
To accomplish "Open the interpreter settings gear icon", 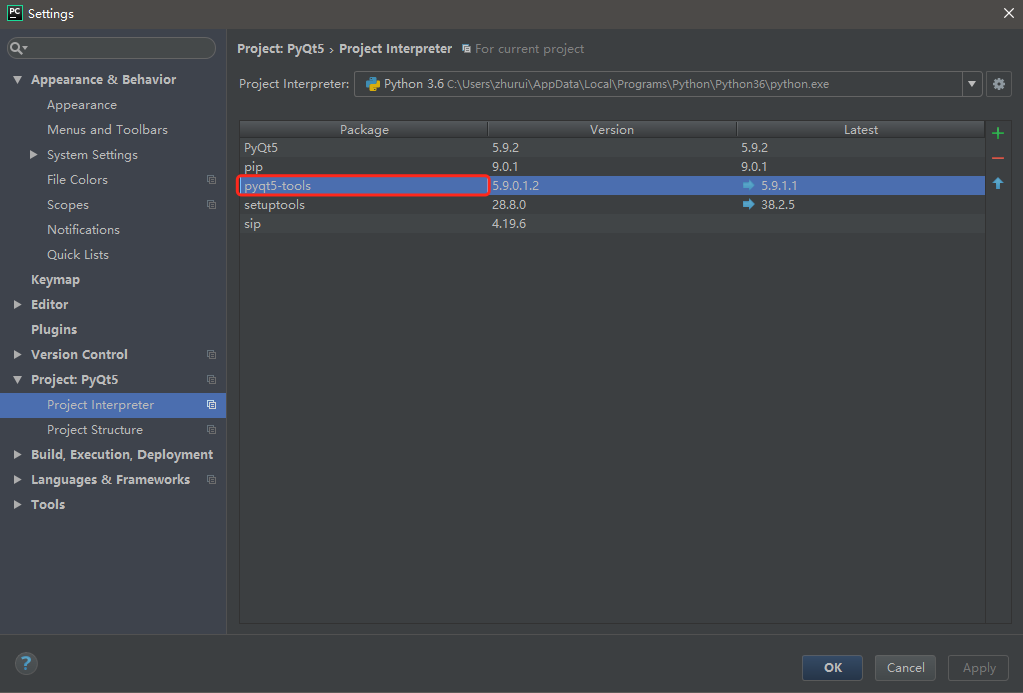I will pos(998,84).
